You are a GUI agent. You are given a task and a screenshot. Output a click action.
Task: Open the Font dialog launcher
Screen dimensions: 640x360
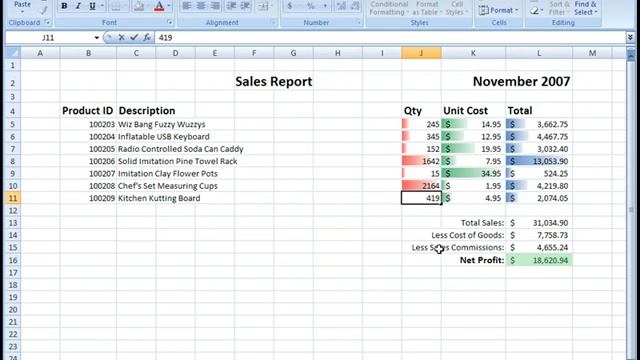(x=169, y=22)
